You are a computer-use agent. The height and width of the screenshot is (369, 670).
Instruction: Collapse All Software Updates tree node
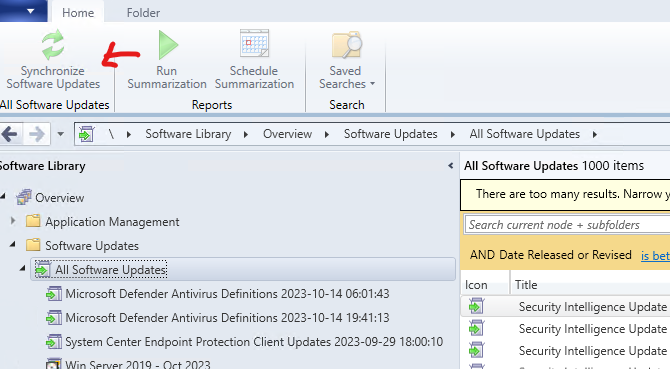(x=22, y=269)
